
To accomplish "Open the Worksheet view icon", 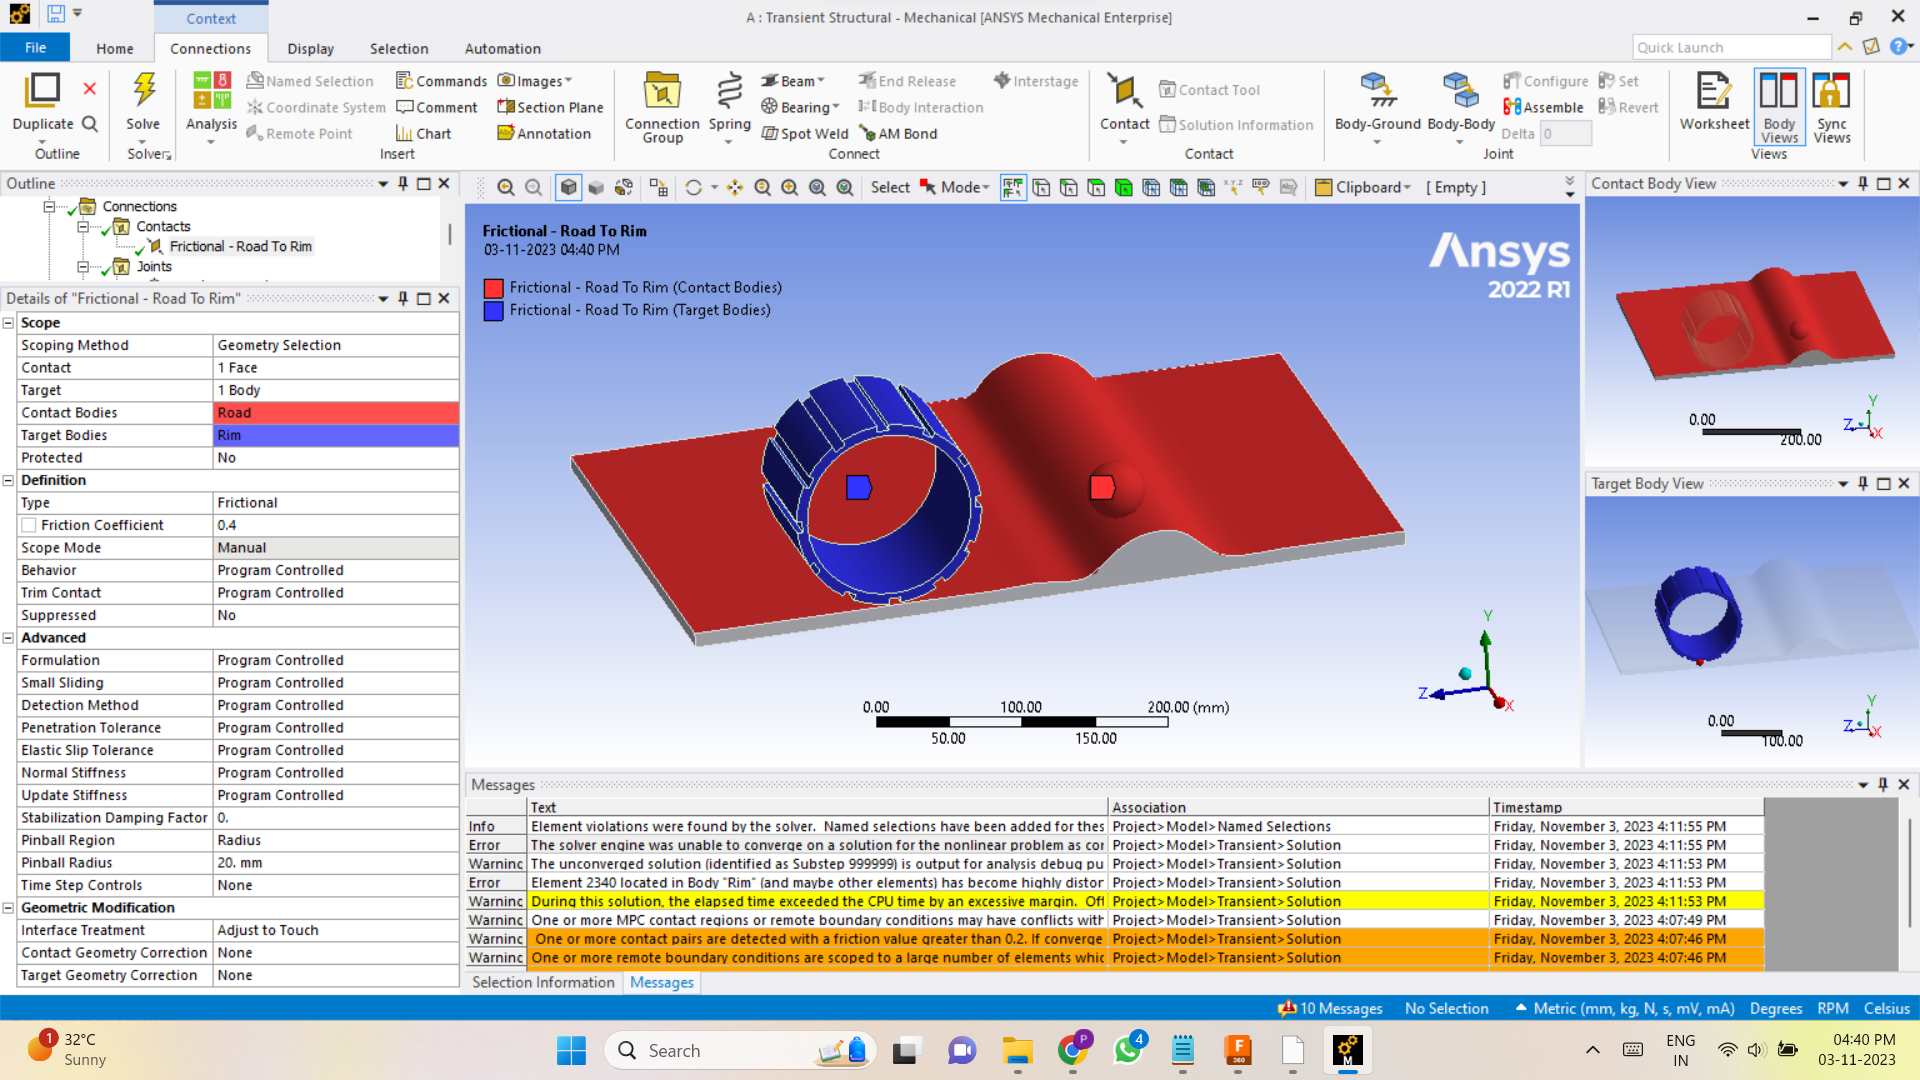I will (1713, 91).
